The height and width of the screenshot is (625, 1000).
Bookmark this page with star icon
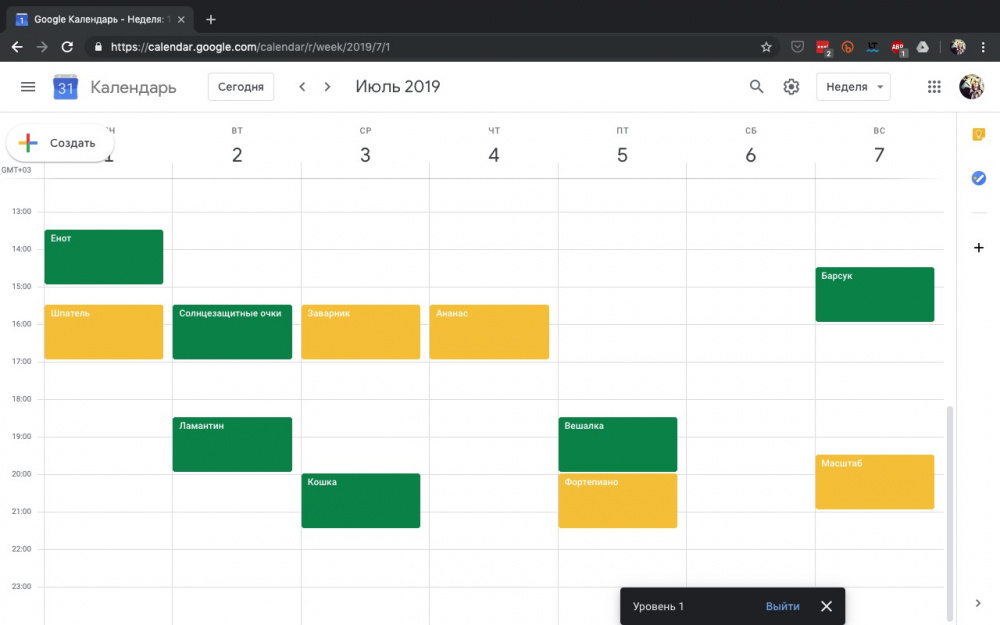tap(766, 47)
